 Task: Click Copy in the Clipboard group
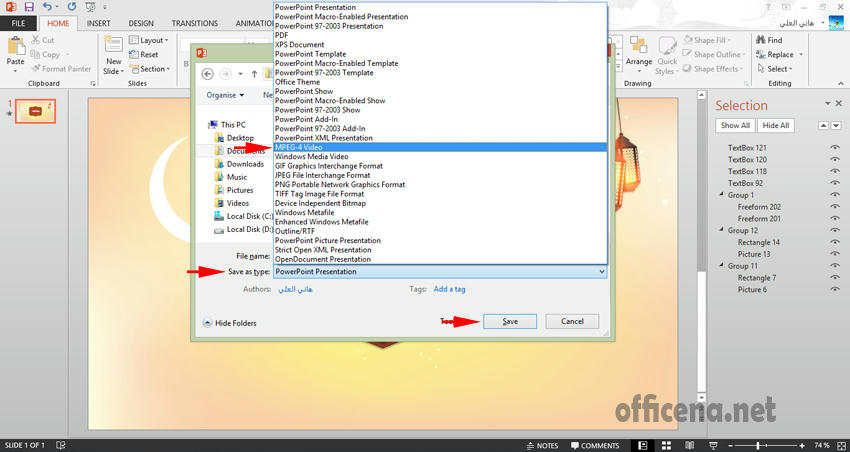pos(45,54)
